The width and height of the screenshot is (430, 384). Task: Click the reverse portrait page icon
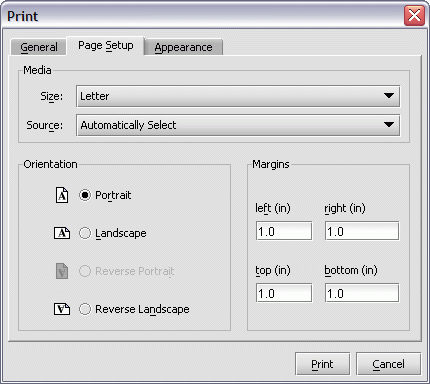(x=62, y=271)
